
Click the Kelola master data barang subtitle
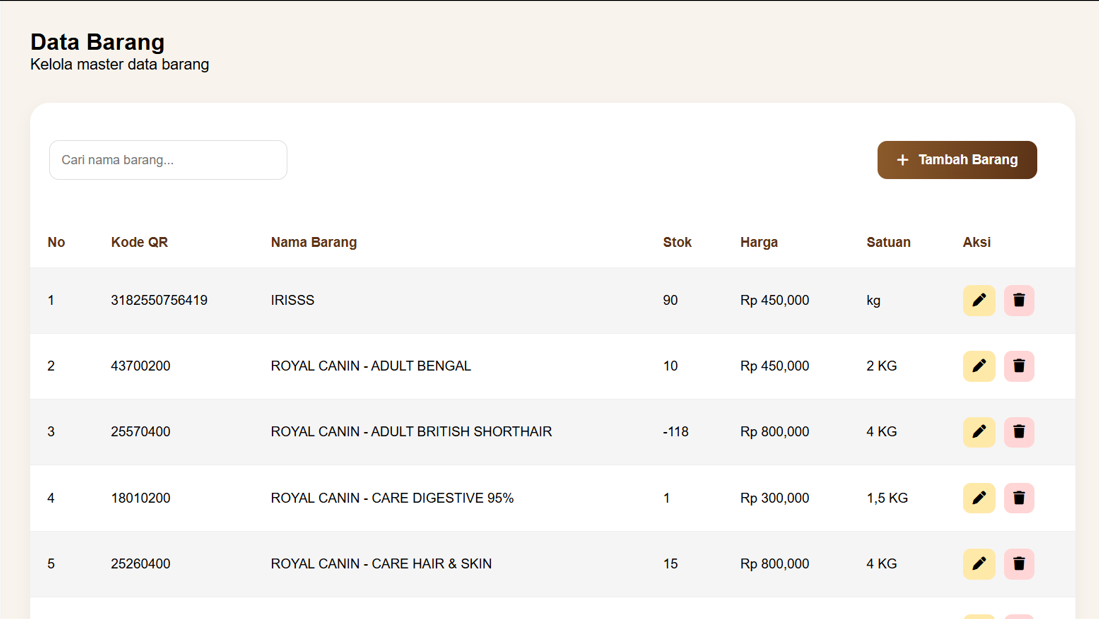tap(120, 64)
